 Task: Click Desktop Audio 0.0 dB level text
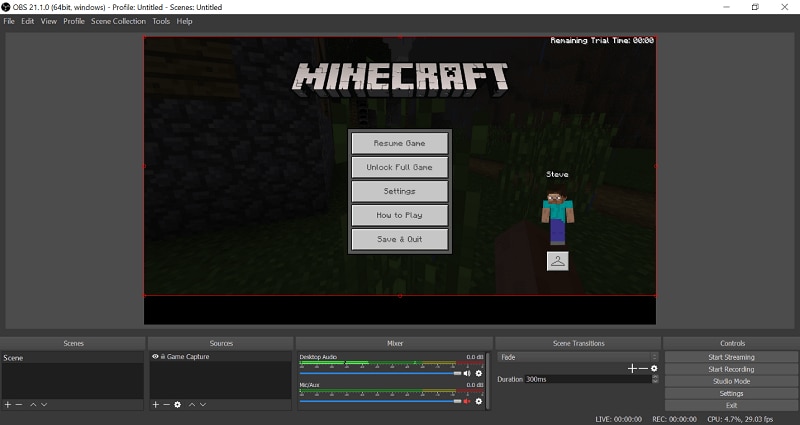pos(474,357)
